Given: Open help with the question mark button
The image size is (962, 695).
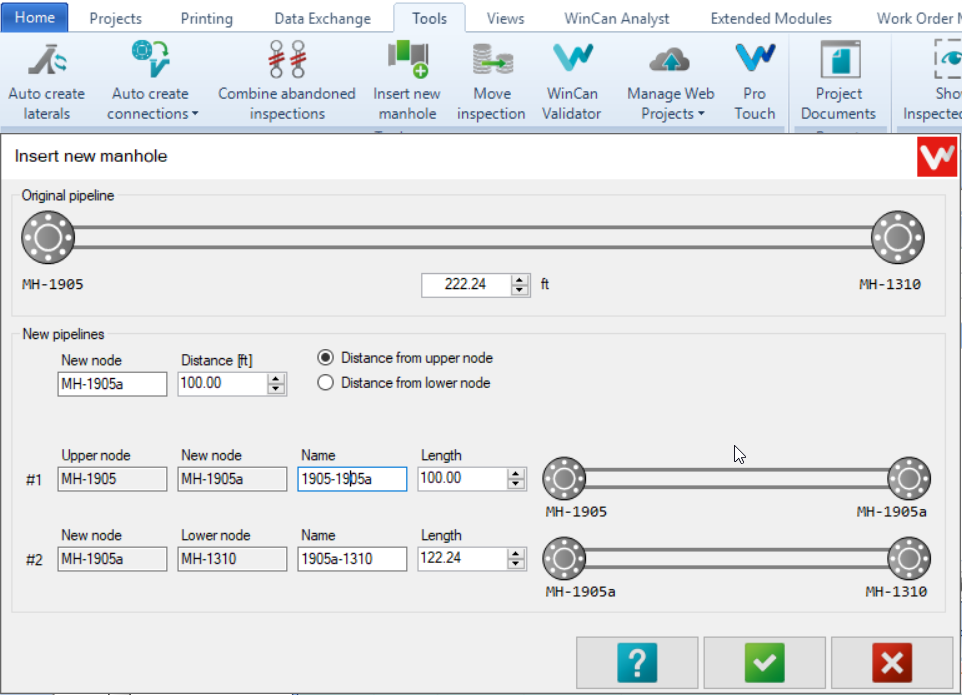Looking at the screenshot, I should 637,662.
